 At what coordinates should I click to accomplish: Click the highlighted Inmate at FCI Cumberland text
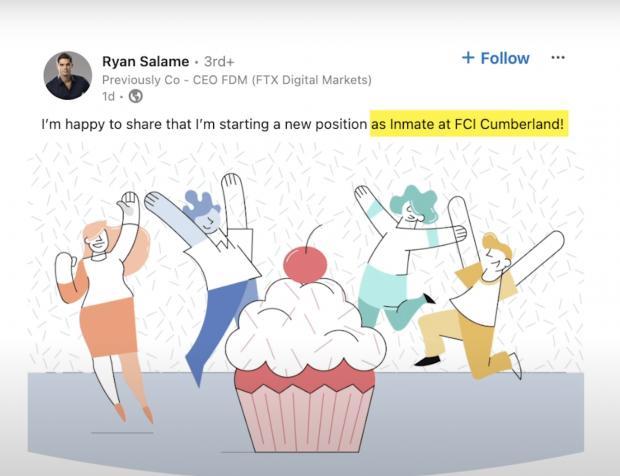(469, 124)
